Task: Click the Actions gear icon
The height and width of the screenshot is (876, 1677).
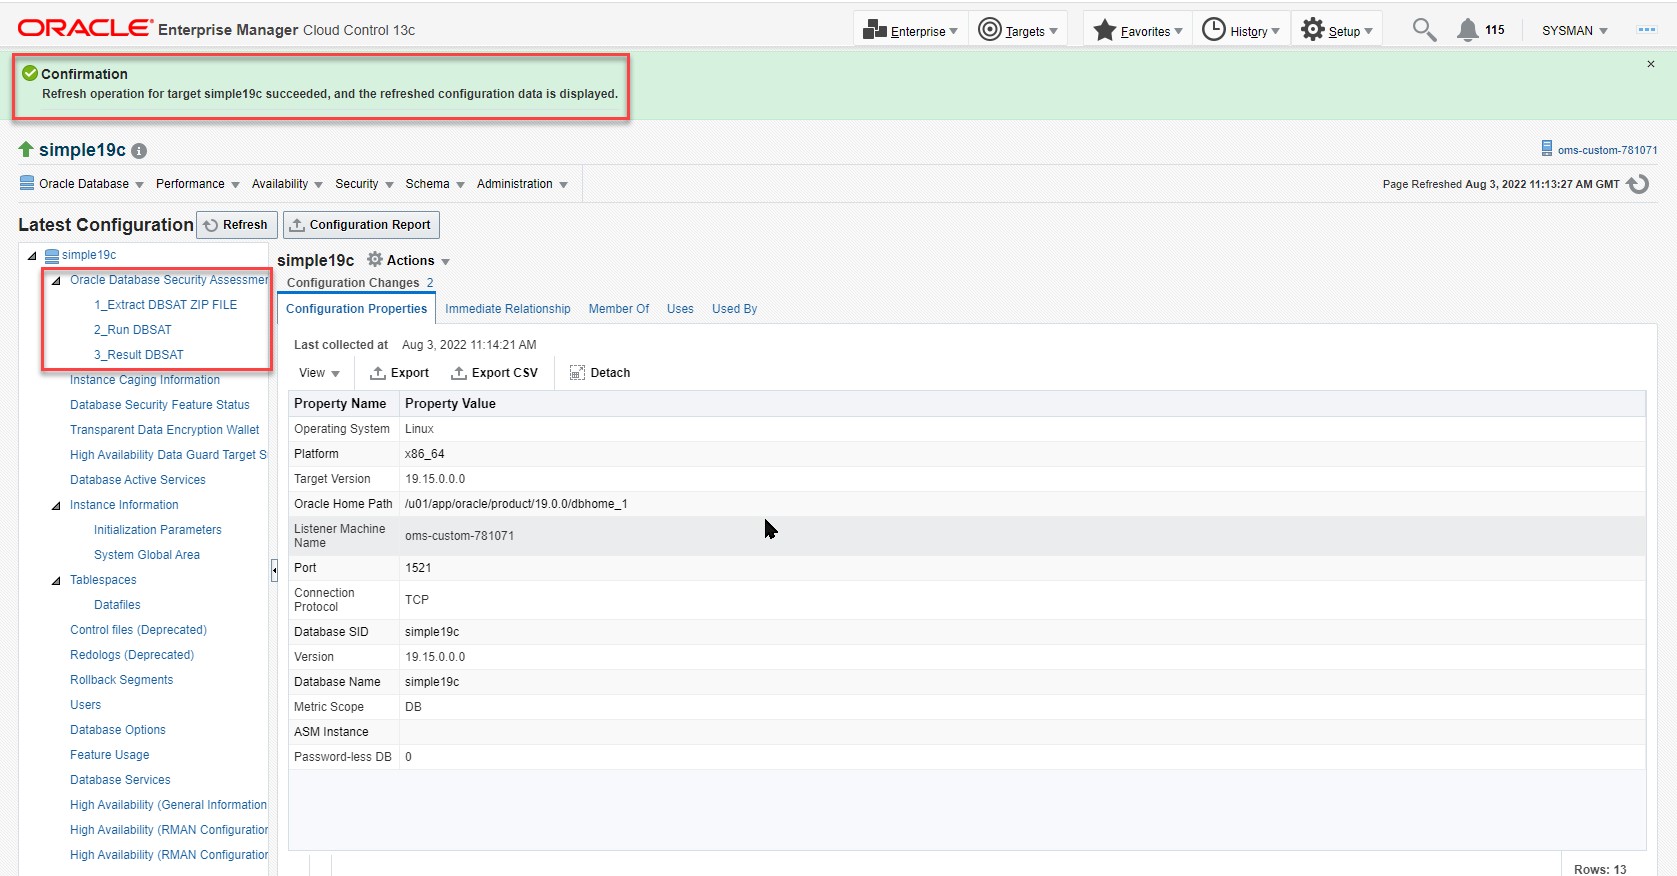Action: click(x=375, y=260)
